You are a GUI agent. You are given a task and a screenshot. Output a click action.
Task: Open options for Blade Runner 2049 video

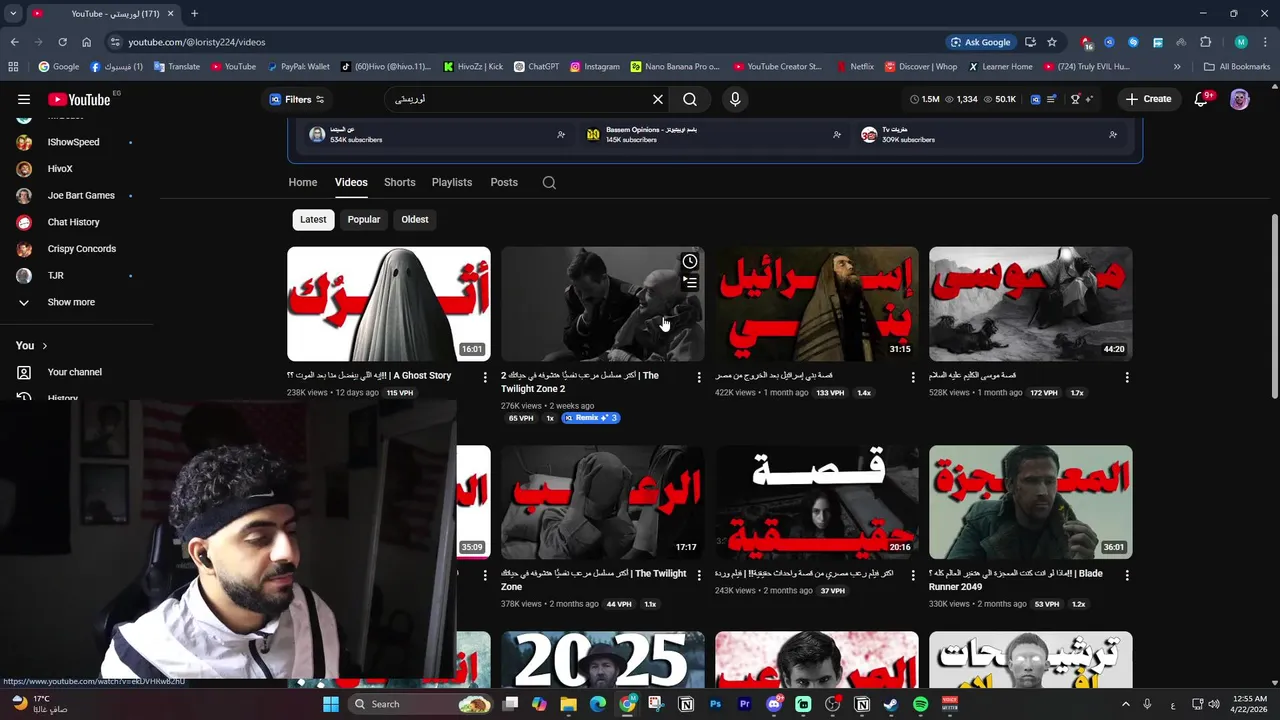pos(1127,575)
